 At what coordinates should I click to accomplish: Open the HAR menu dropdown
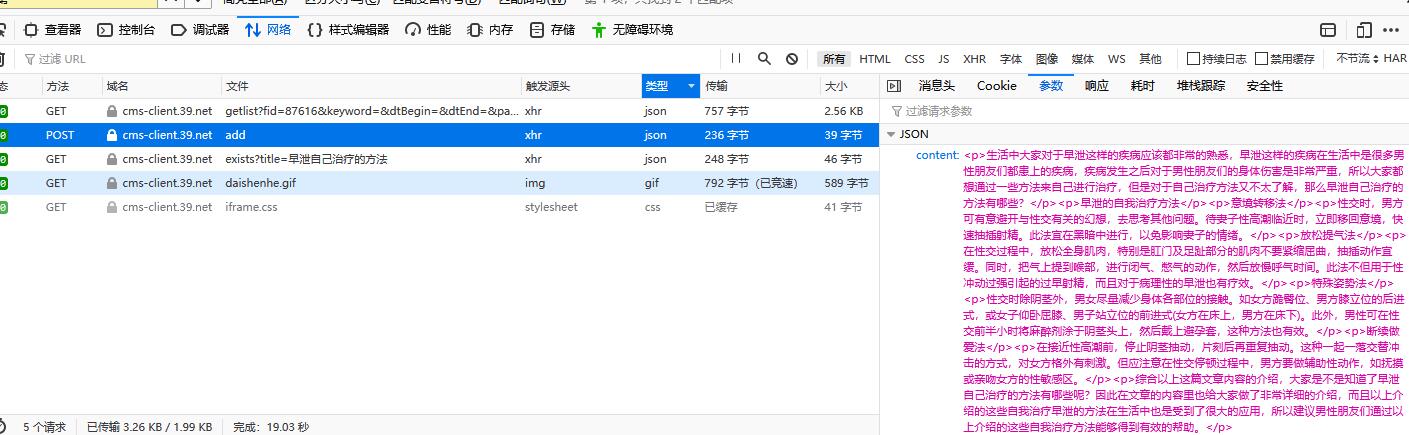(x=1396, y=59)
